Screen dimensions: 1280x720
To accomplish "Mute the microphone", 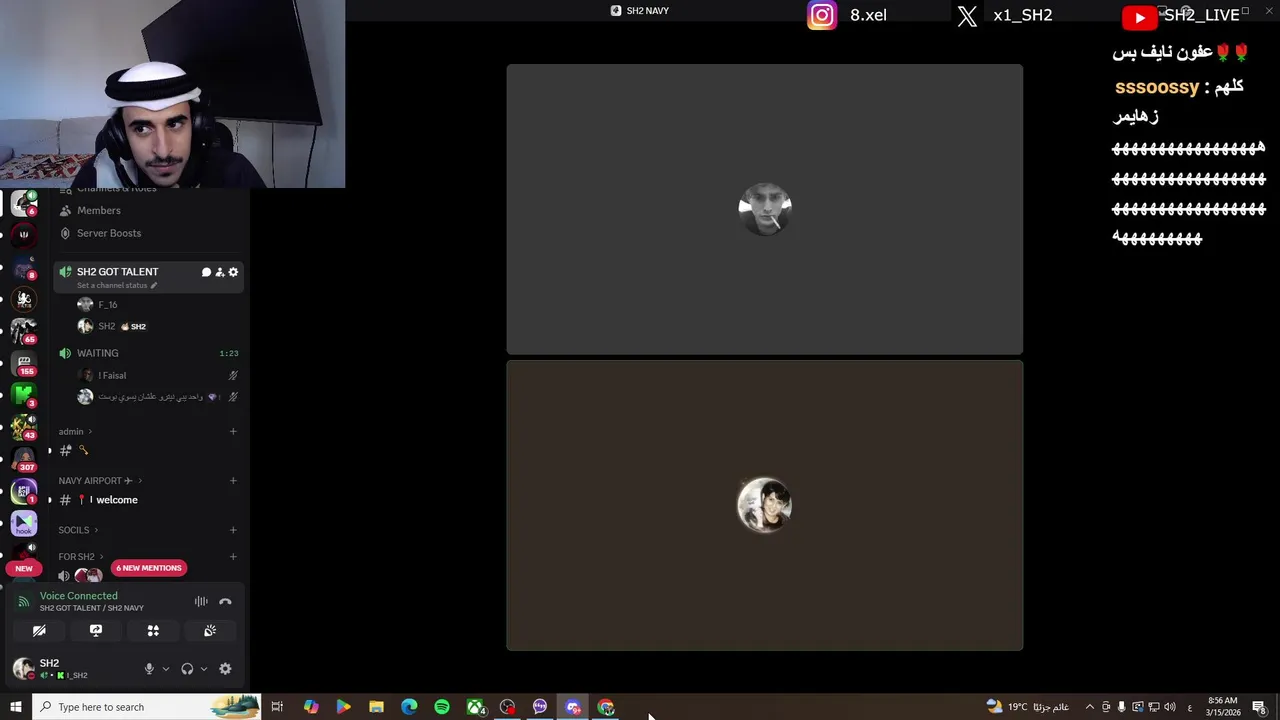I will [x=149, y=669].
